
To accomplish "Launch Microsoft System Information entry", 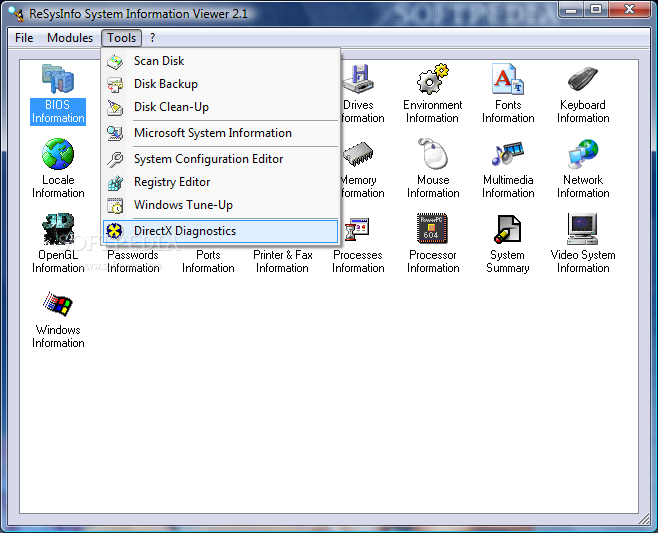I will coord(220,133).
